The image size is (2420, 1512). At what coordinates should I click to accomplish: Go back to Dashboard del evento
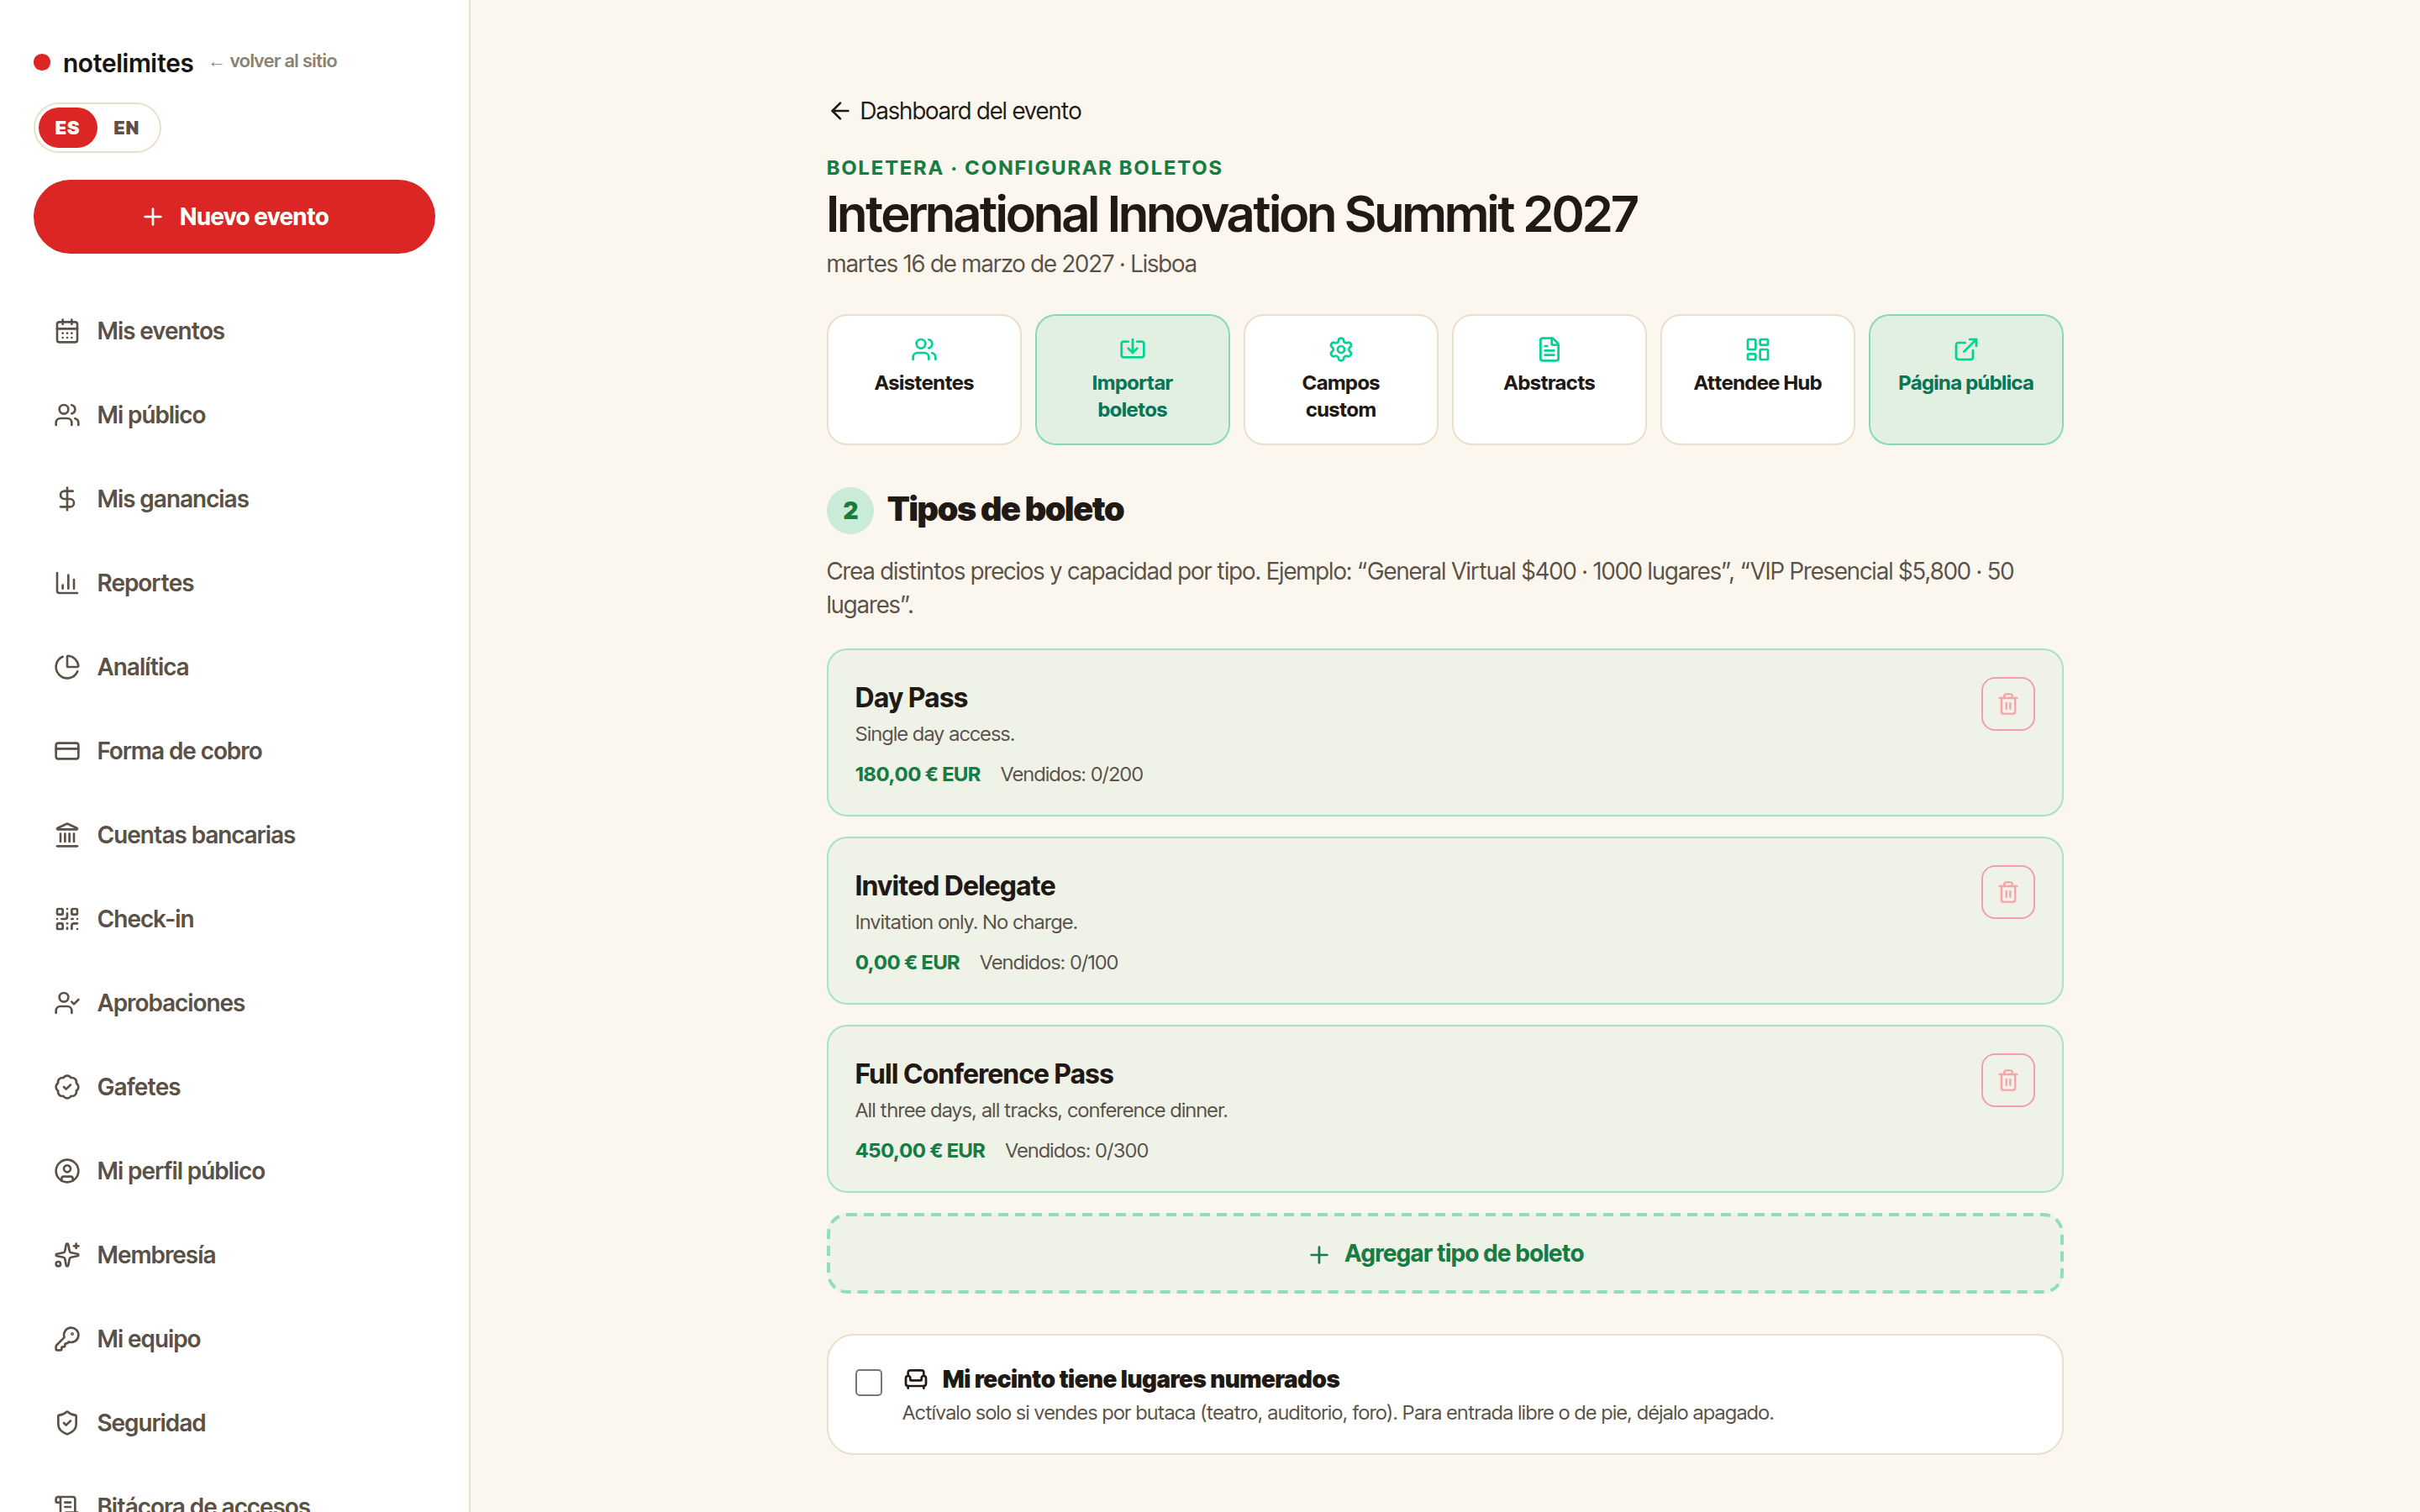955,111
